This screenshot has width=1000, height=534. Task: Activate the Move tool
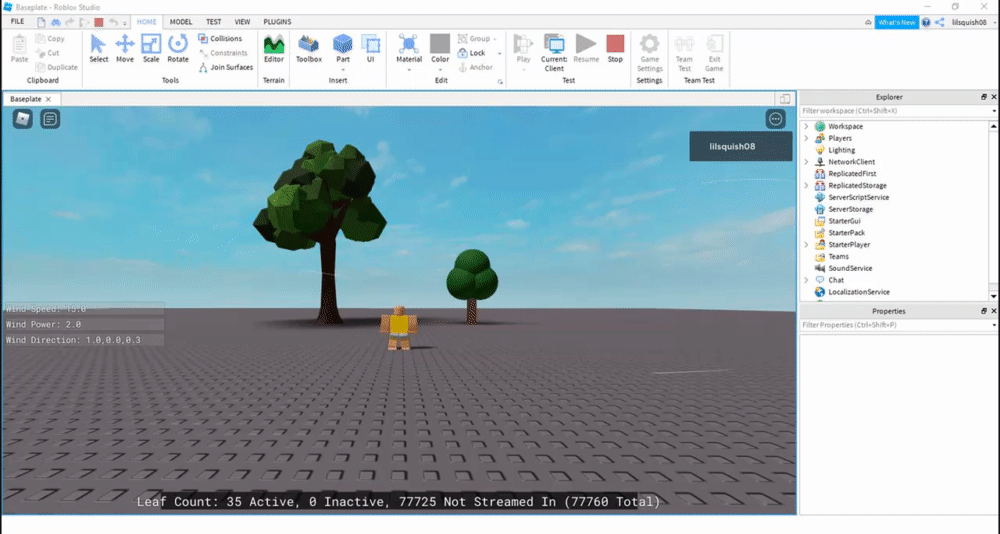pos(124,48)
